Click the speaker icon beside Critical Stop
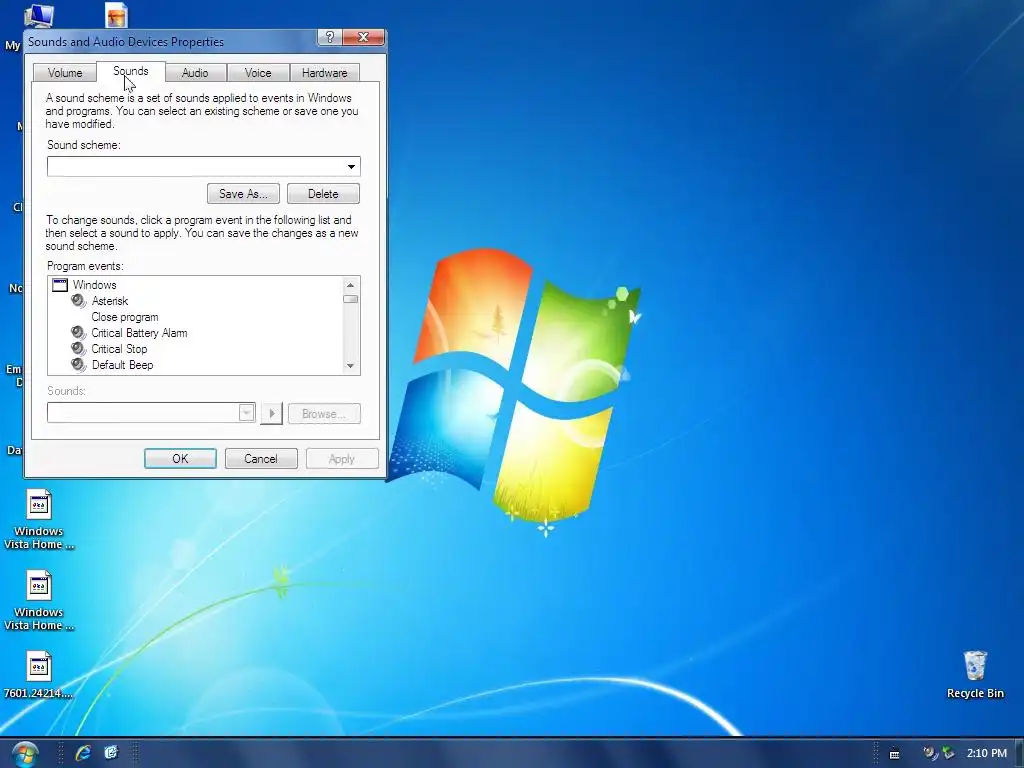Screen dimensions: 1024x768 click(x=78, y=349)
